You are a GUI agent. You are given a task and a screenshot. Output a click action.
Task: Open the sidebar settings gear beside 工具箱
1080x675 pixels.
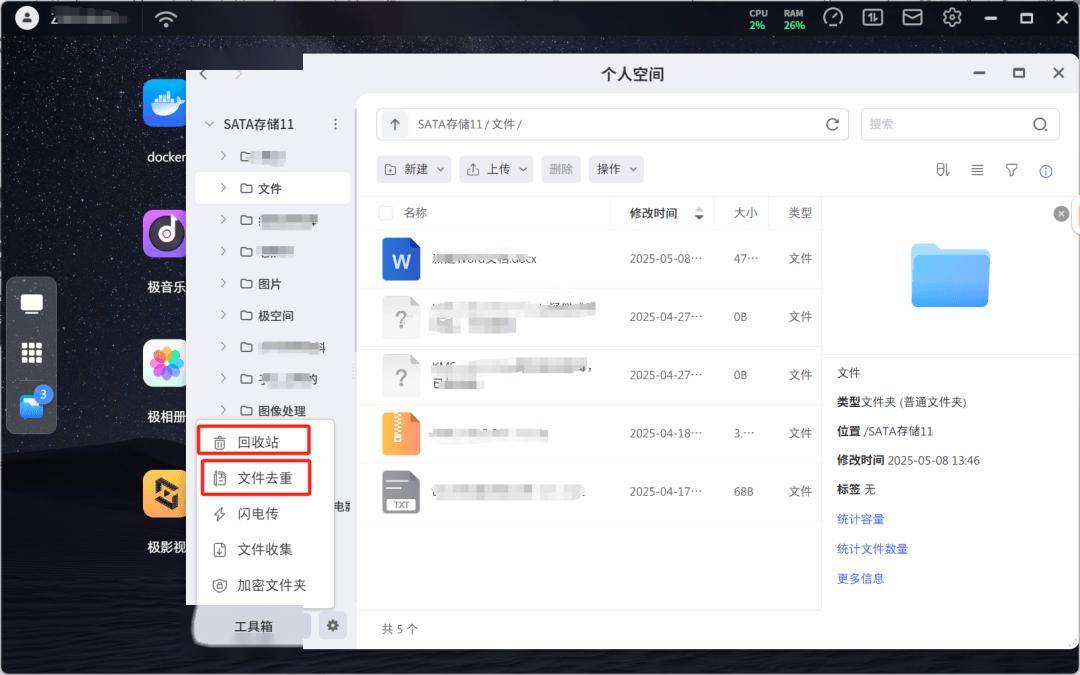(x=333, y=625)
